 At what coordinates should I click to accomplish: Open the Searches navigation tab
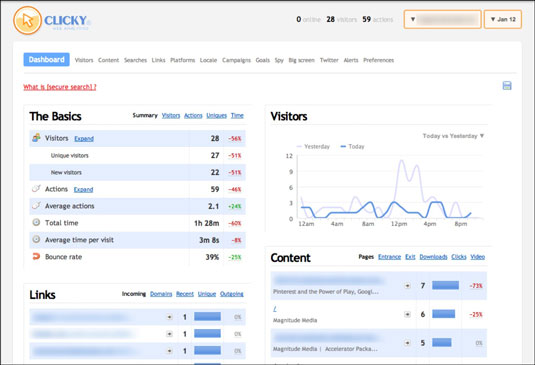click(x=135, y=60)
